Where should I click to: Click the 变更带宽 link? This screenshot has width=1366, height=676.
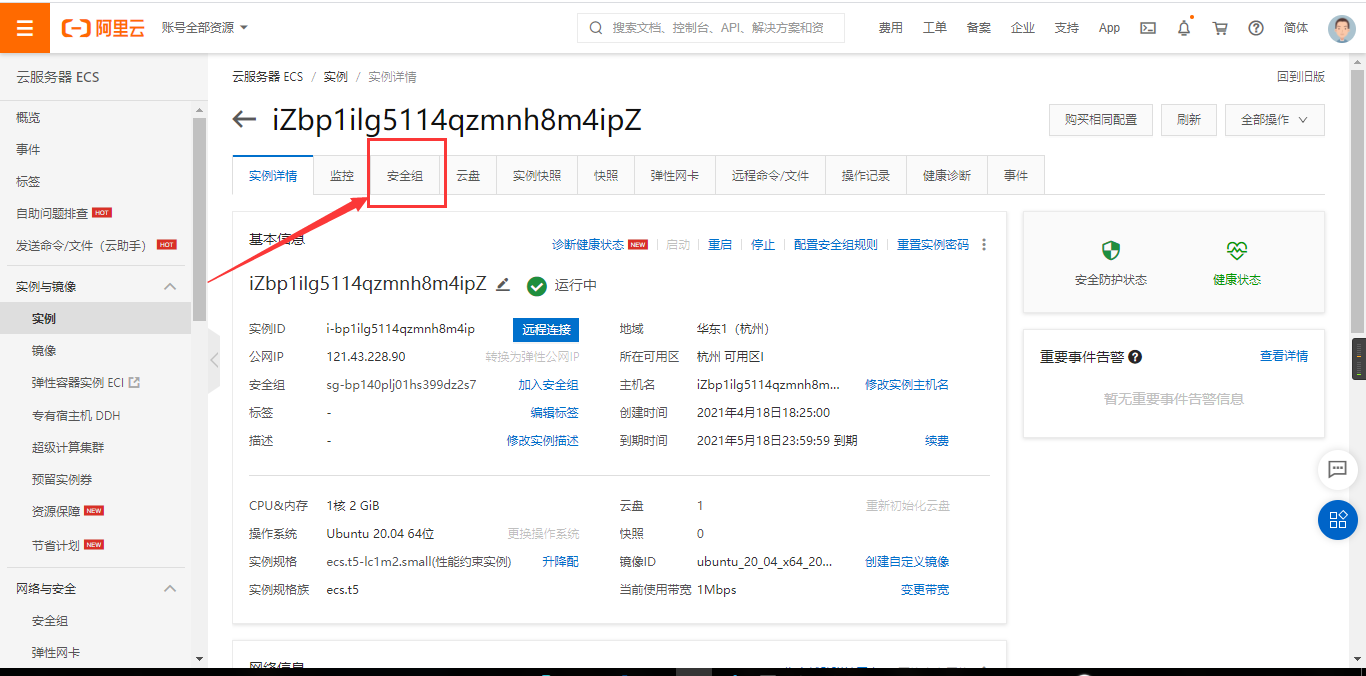point(925,590)
